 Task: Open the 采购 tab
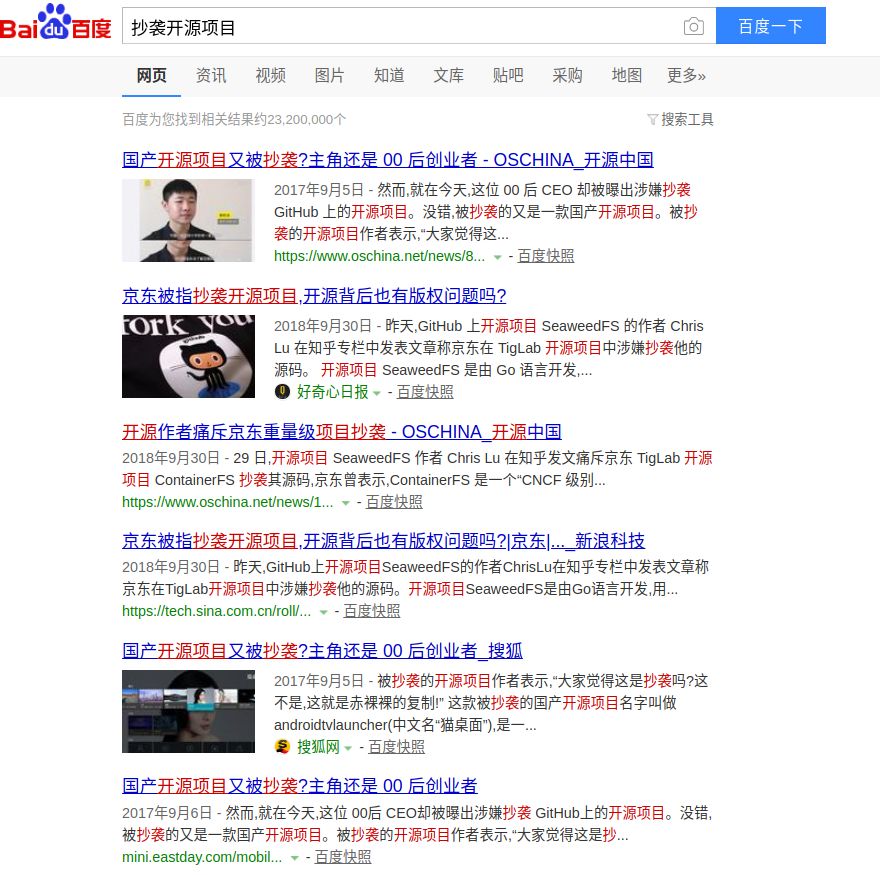tap(567, 75)
